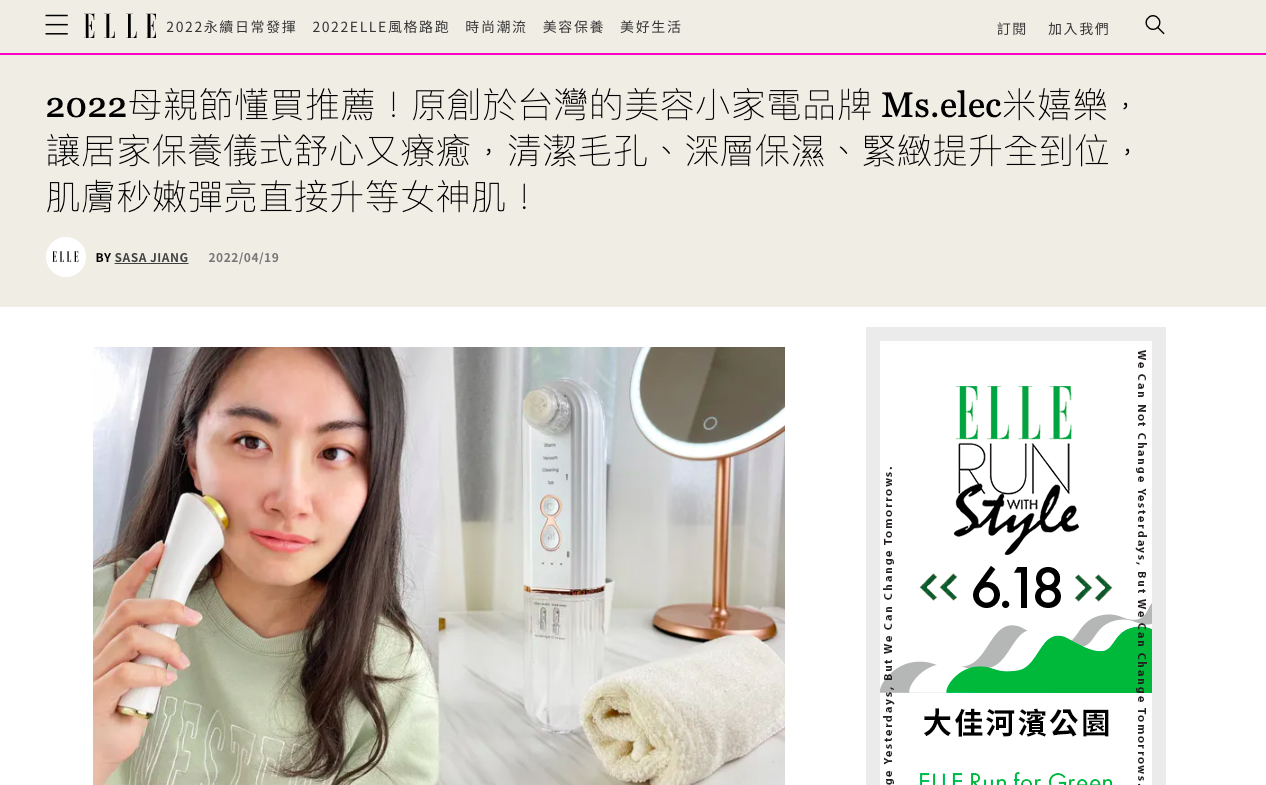Click the 大佳河濱公園 text in ad

pos(1016,723)
